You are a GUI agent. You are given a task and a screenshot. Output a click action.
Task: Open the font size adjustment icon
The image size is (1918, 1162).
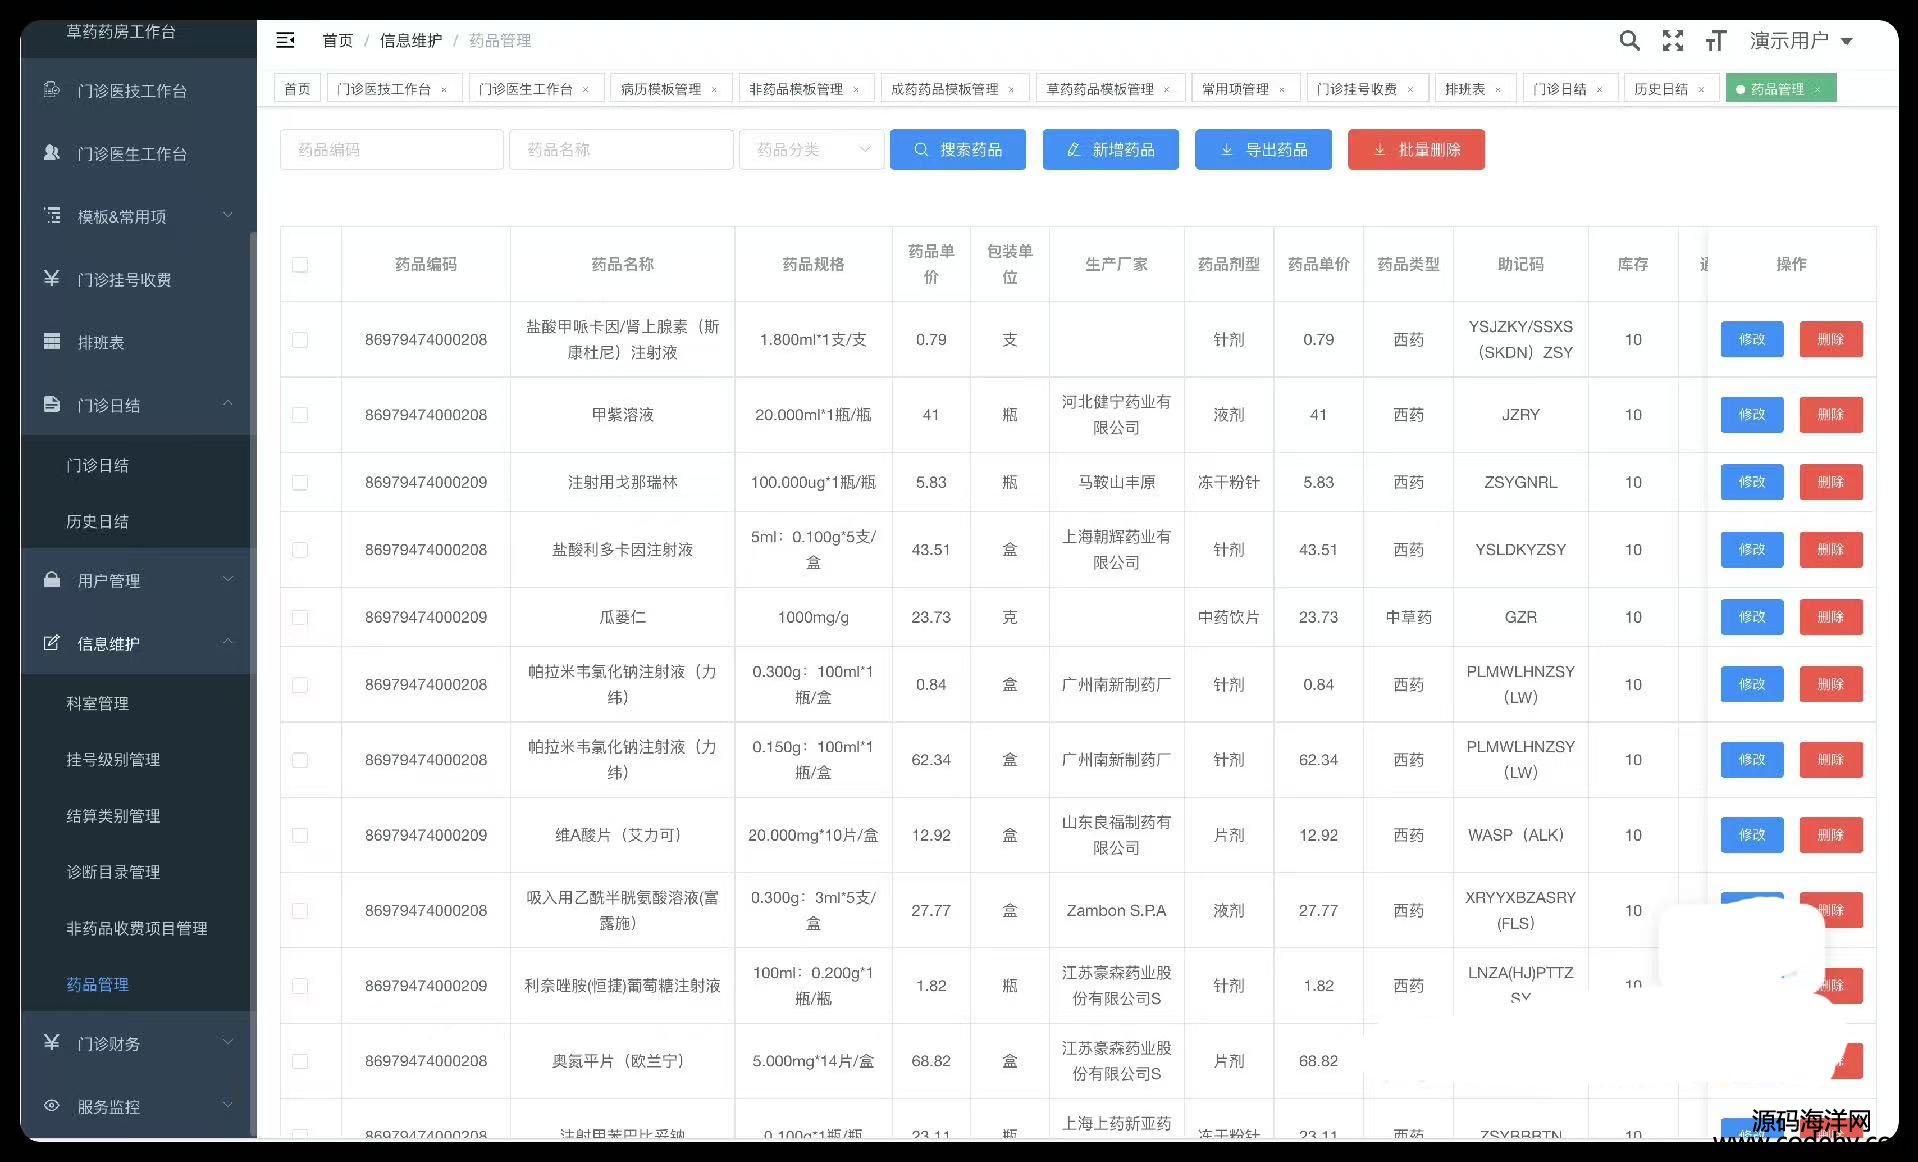1716,40
